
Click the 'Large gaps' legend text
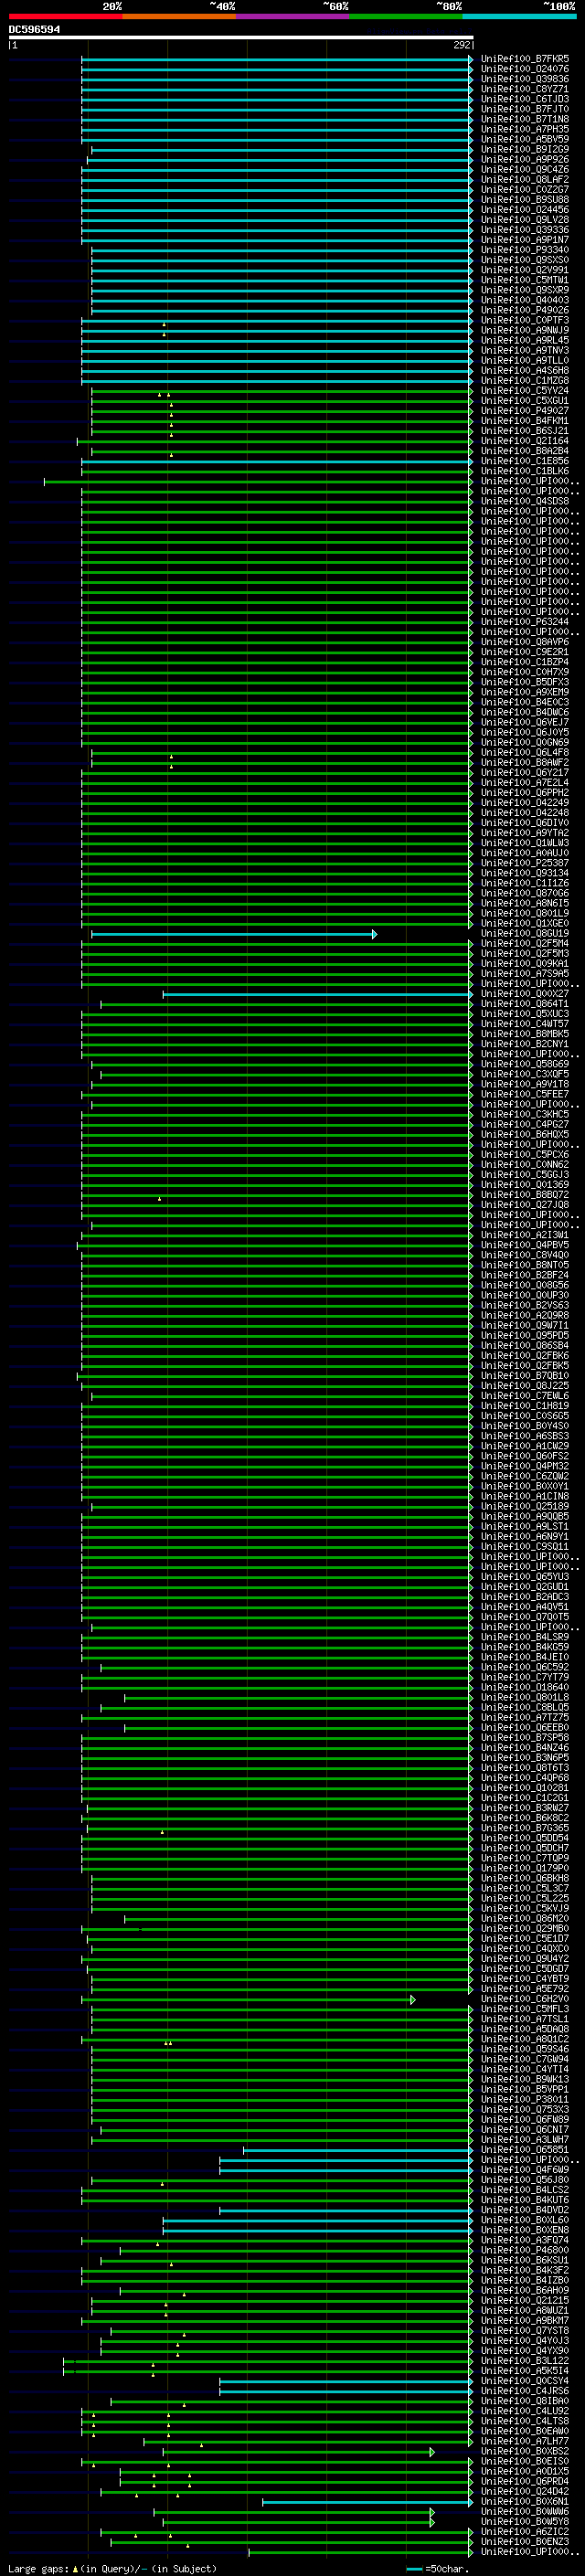[38, 2569]
